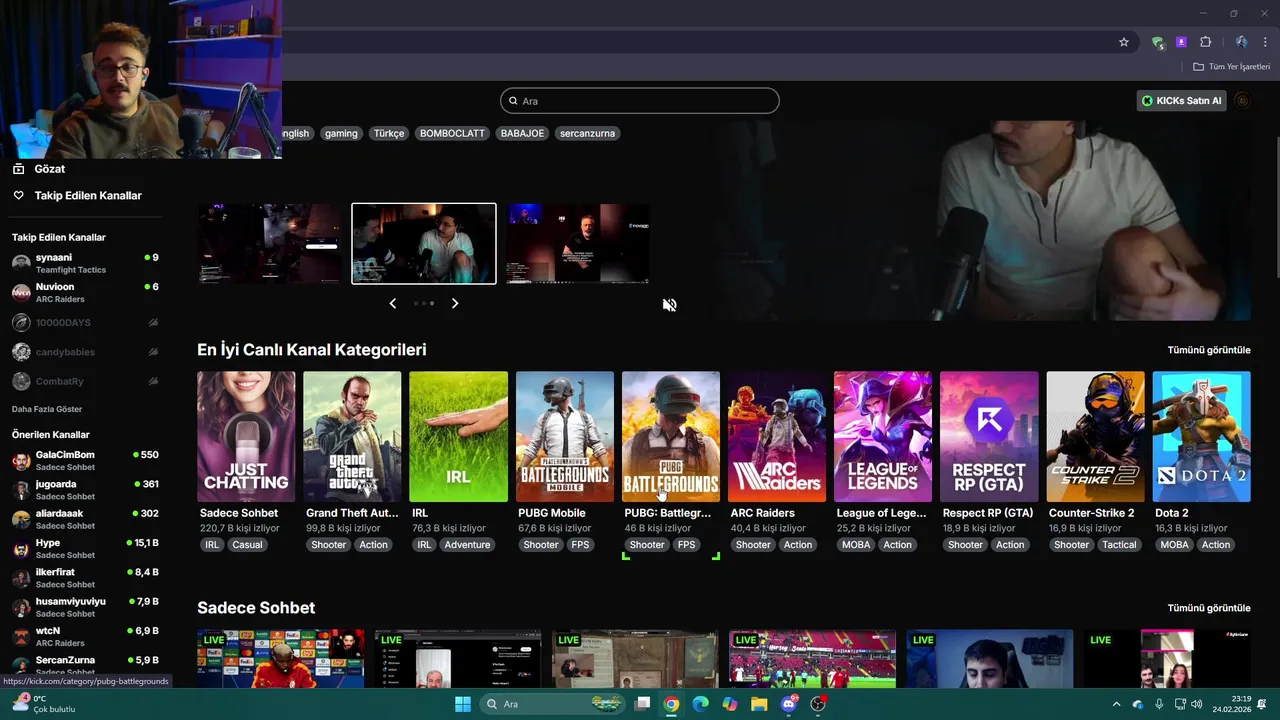Click the Windows taskbar Ara search box

click(552, 704)
